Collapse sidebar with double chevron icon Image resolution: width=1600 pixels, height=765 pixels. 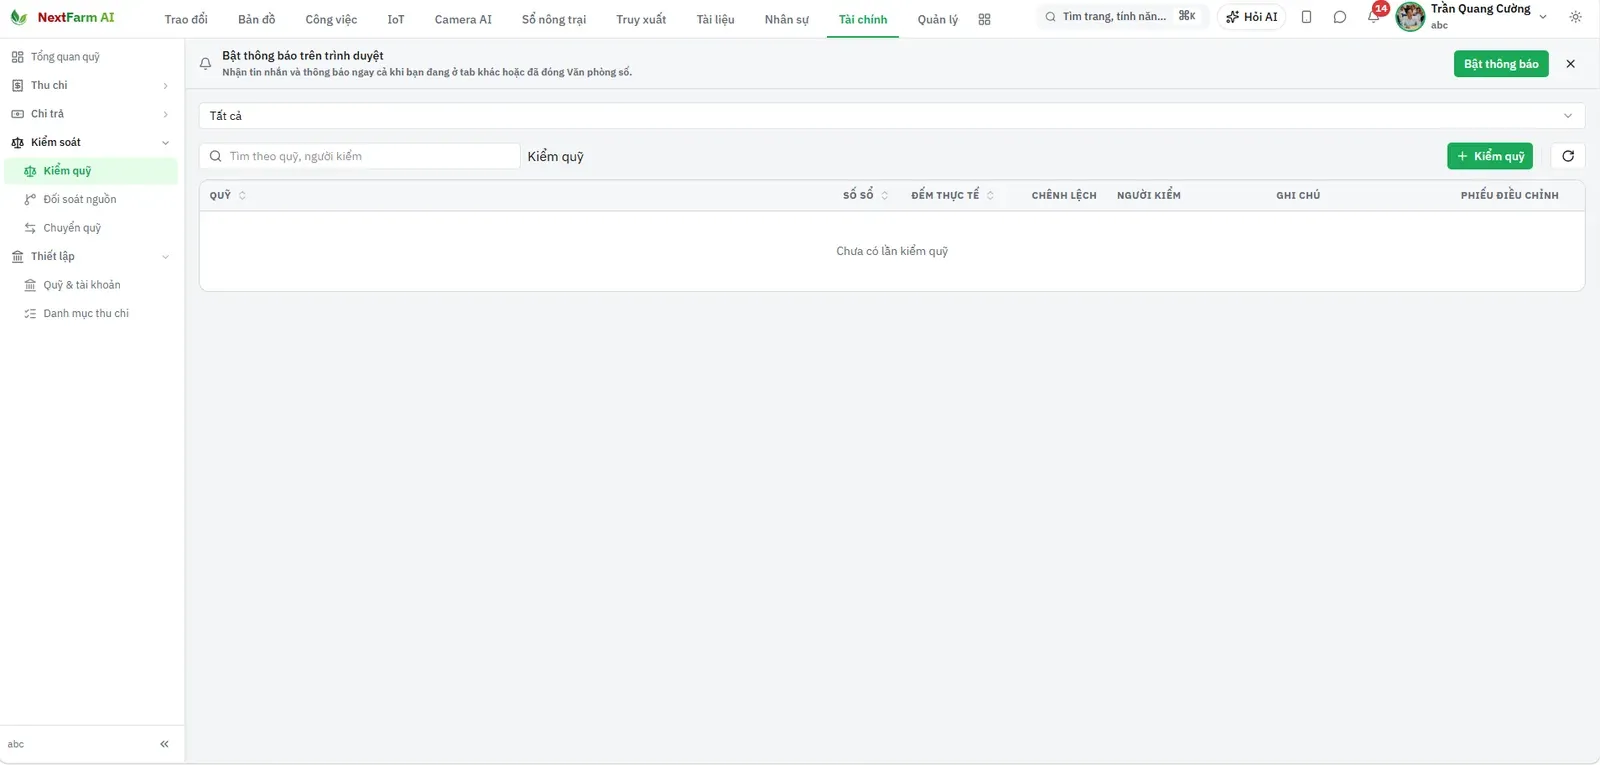click(x=164, y=744)
